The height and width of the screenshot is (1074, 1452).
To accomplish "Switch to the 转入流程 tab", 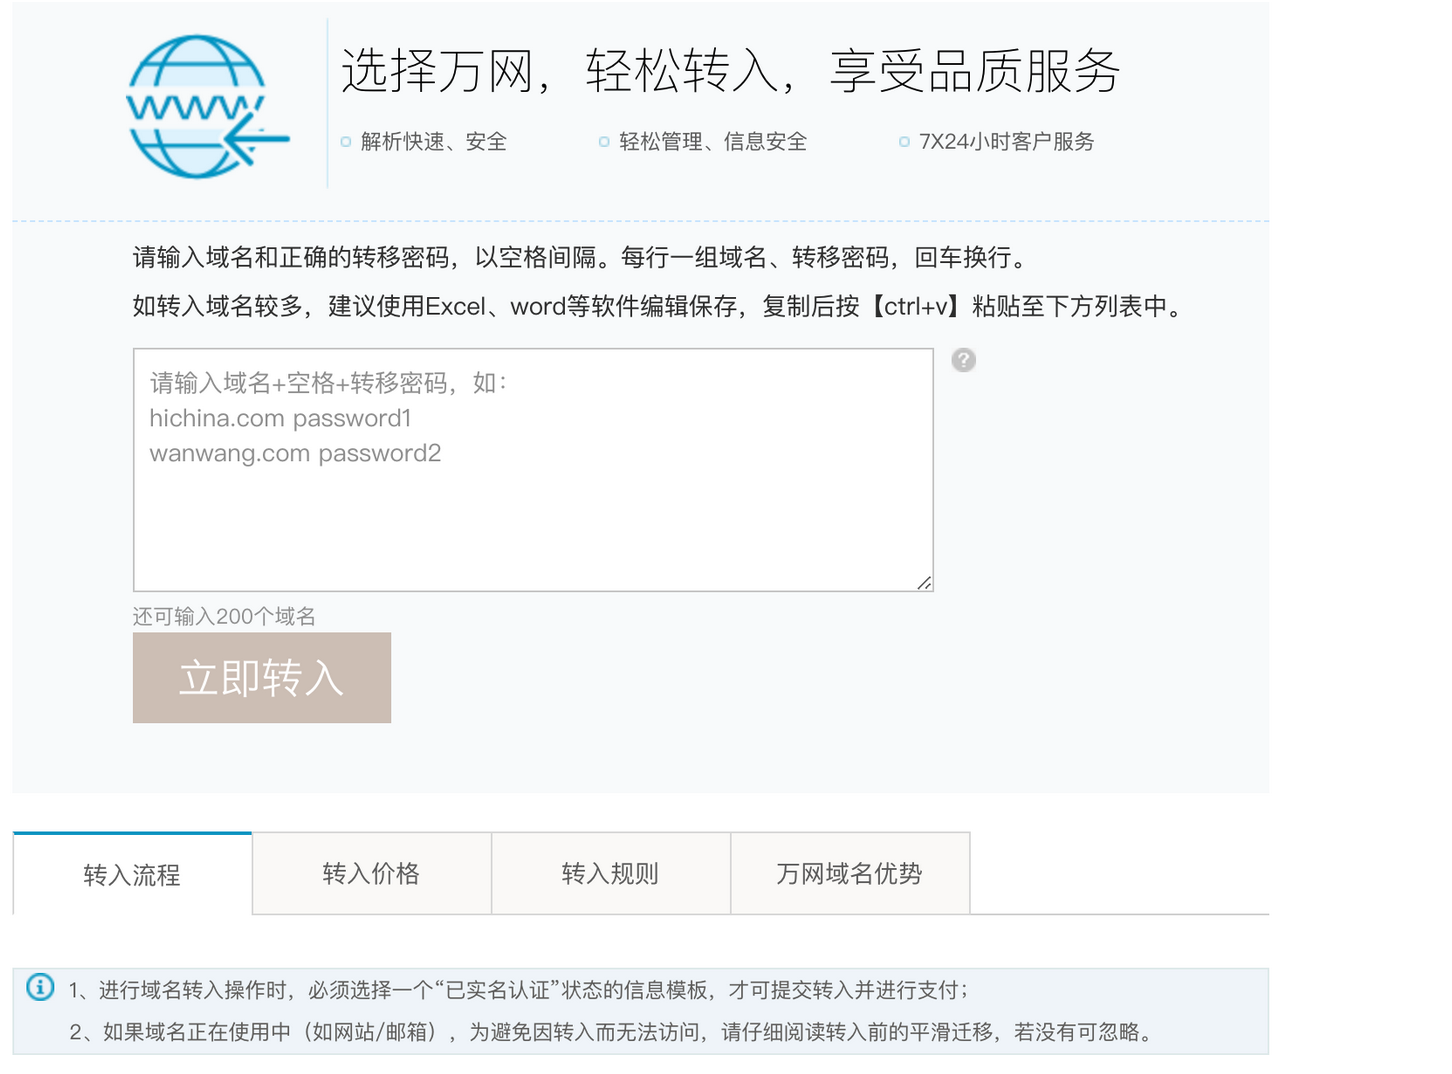I will pyautogui.click(x=132, y=874).
